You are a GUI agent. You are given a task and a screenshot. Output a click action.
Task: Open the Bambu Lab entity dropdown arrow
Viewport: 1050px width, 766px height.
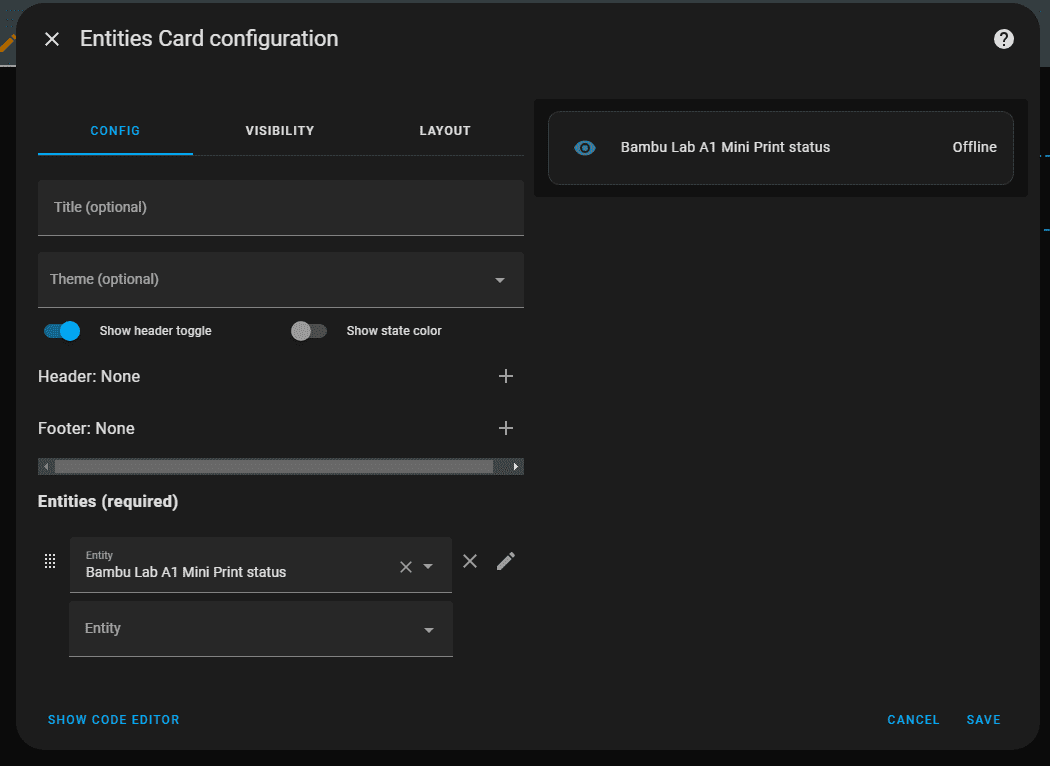click(x=430, y=566)
